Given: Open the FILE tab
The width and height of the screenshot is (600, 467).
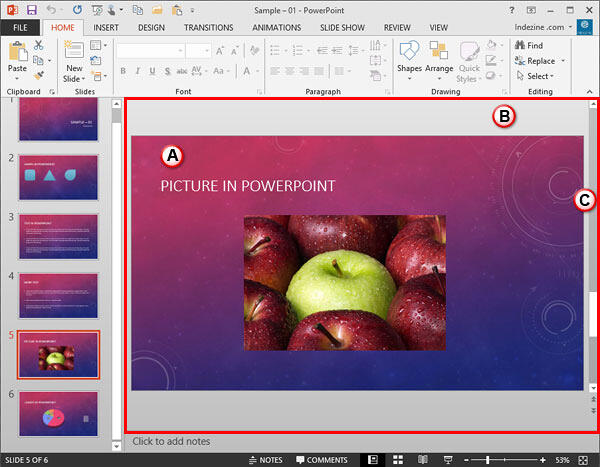Looking at the screenshot, I should (20, 28).
